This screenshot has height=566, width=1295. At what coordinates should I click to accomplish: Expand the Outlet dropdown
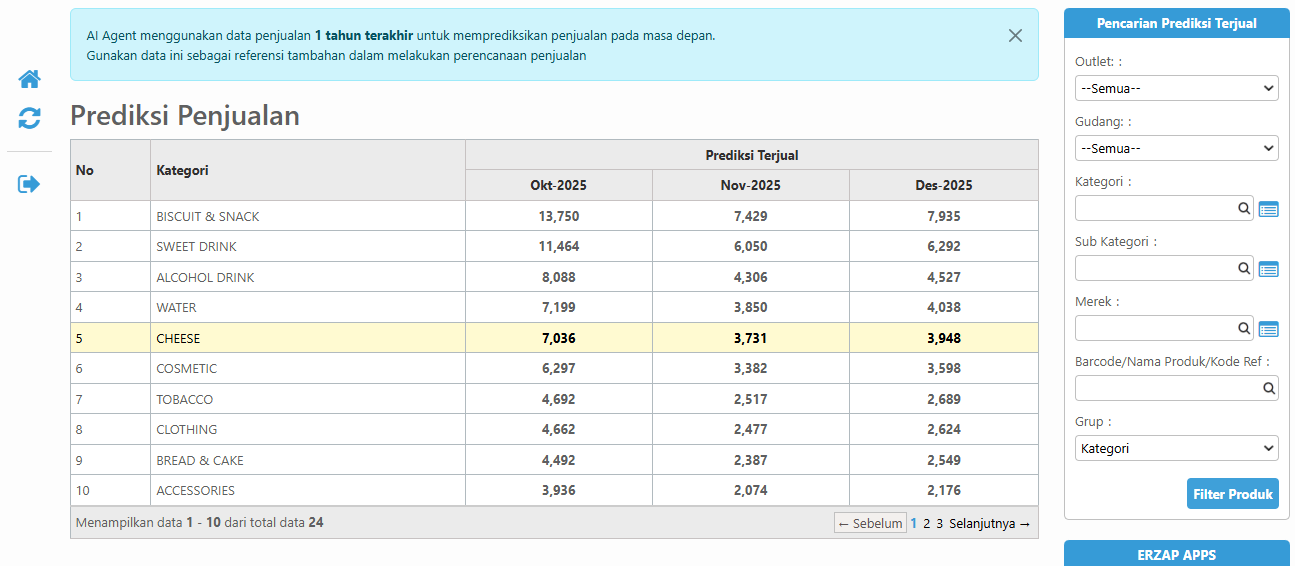point(1176,88)
